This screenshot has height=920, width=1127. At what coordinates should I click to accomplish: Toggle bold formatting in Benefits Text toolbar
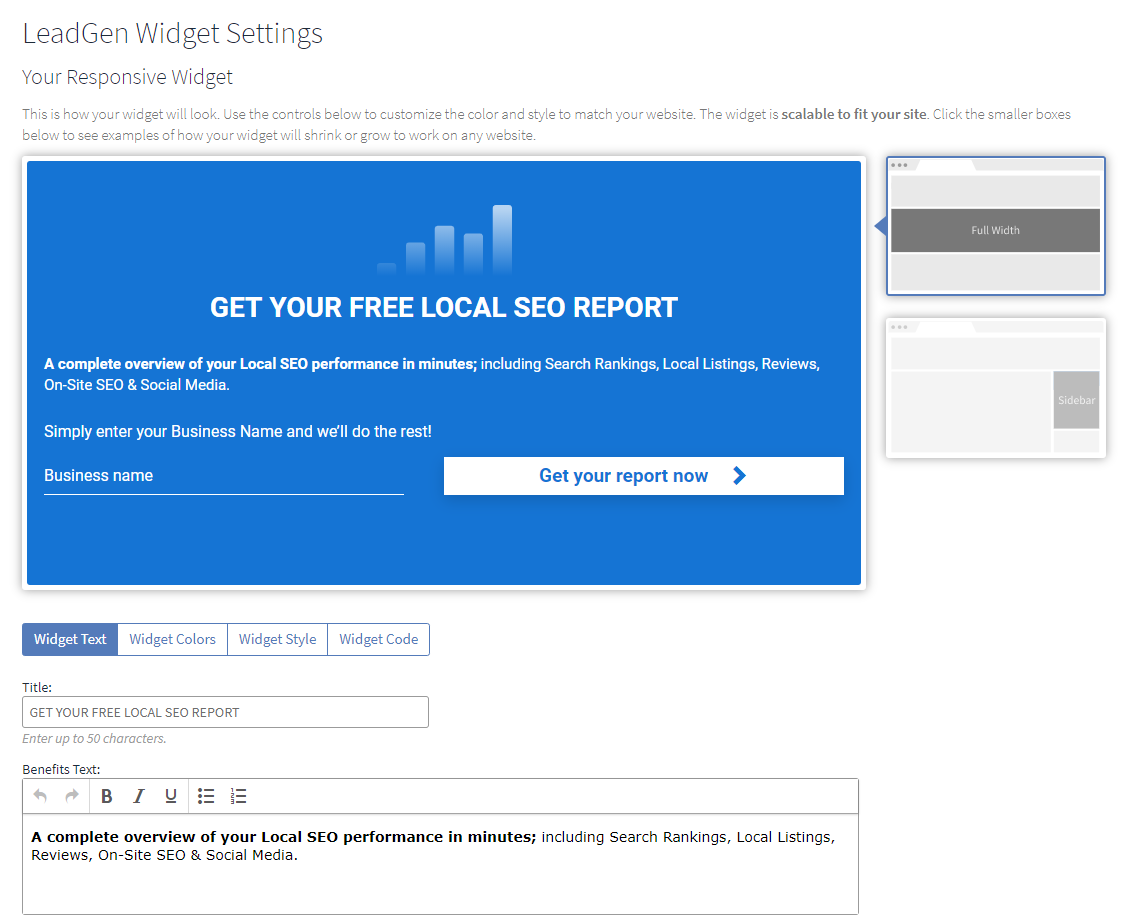pos(106,796)
